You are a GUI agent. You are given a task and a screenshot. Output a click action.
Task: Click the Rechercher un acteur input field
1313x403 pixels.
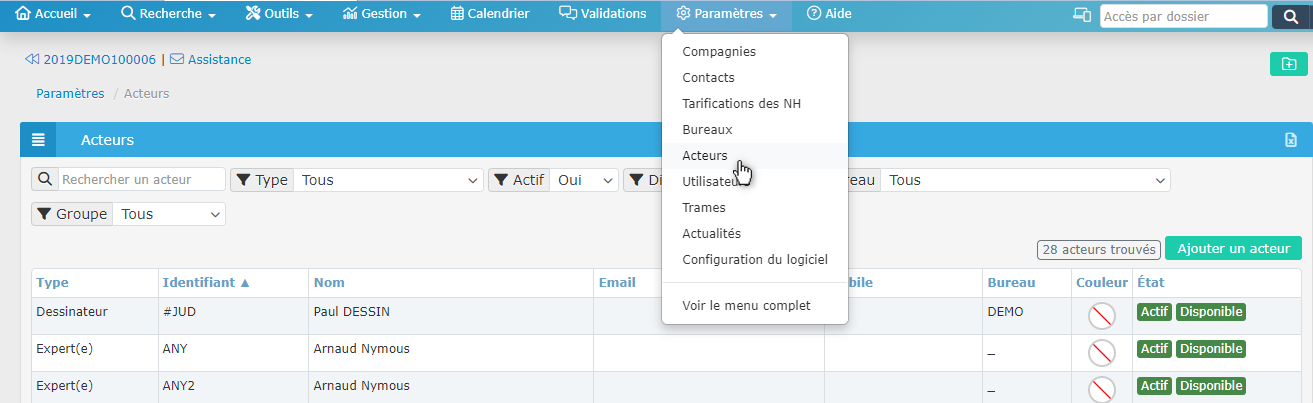click(141, 179)
